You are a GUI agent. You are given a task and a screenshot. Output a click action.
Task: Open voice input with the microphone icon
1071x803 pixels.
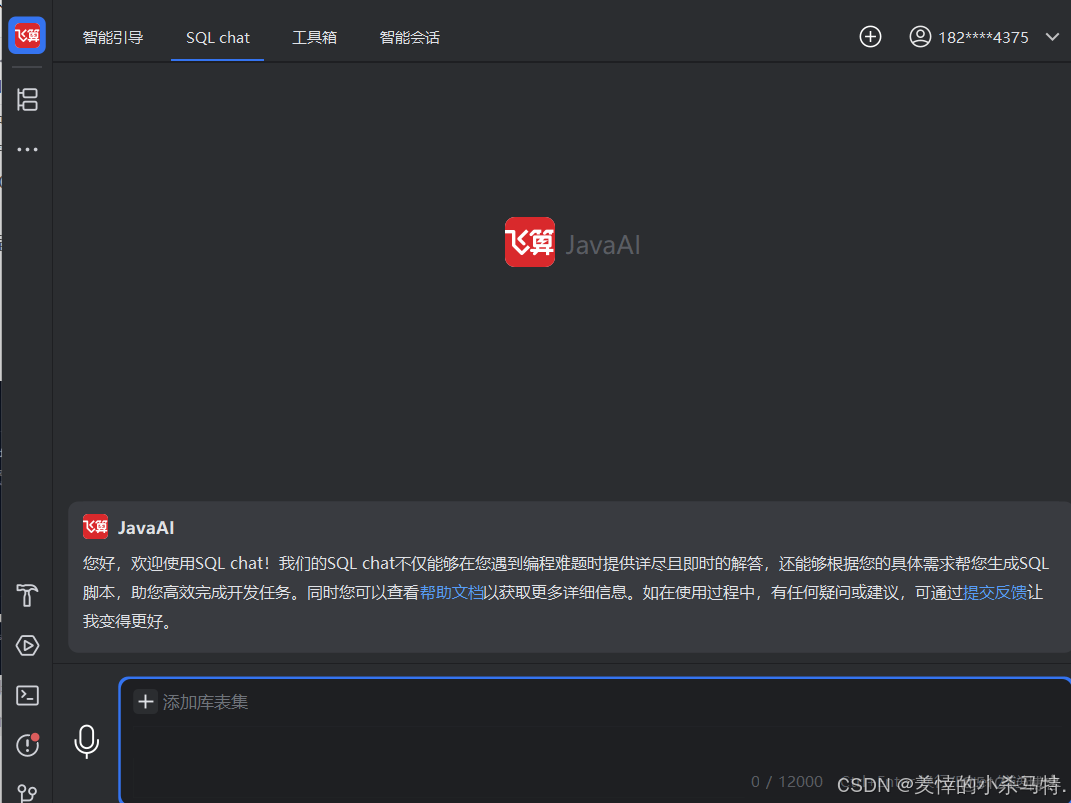coord(87,742)
